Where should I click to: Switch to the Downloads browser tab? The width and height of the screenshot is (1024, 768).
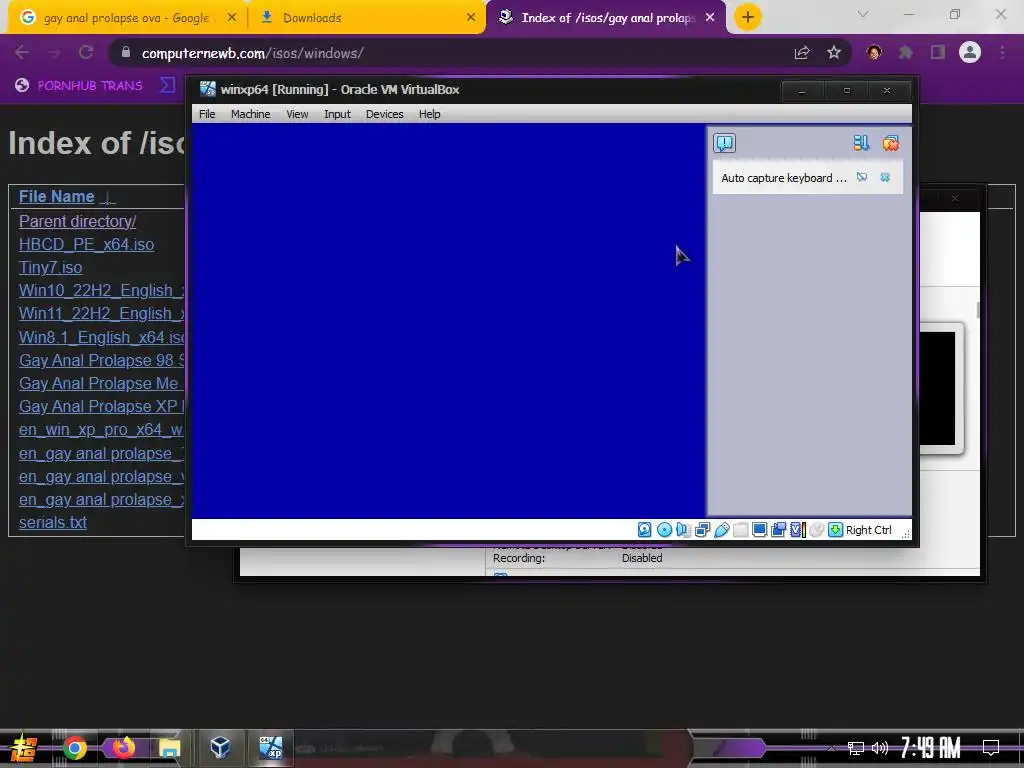(x=366, y=18)
